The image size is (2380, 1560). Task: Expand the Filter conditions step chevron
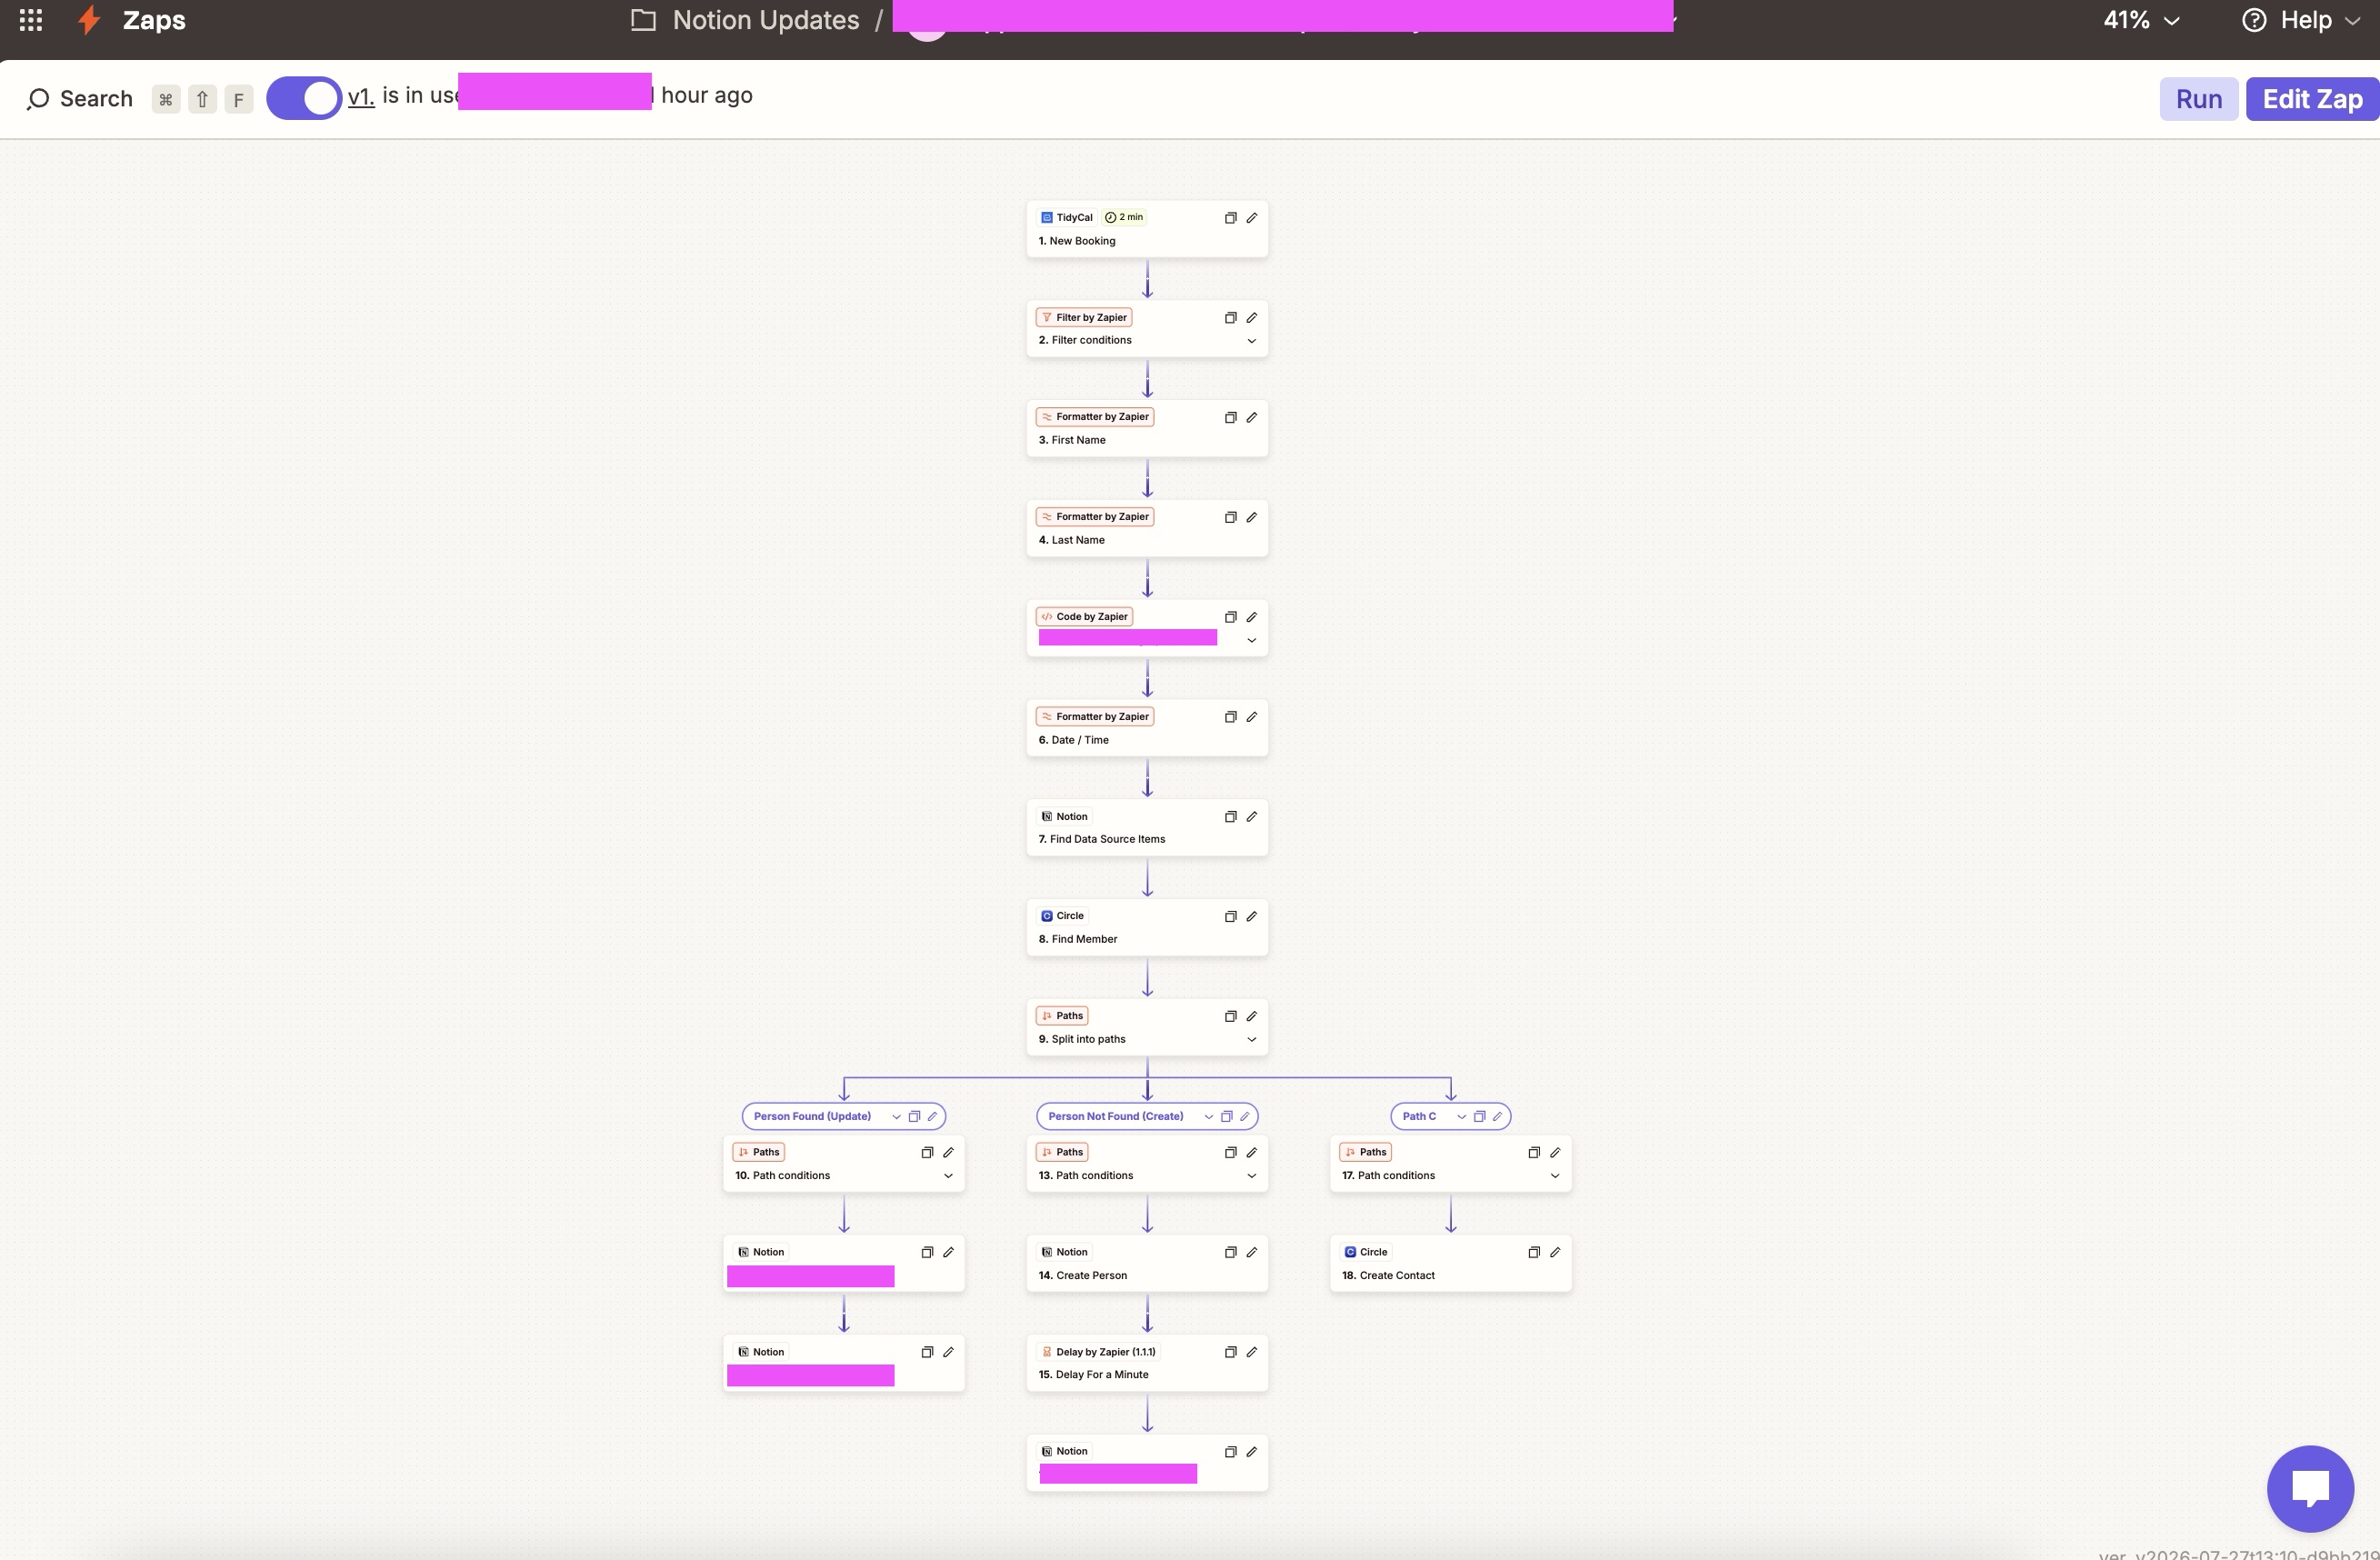[1251, 341]
